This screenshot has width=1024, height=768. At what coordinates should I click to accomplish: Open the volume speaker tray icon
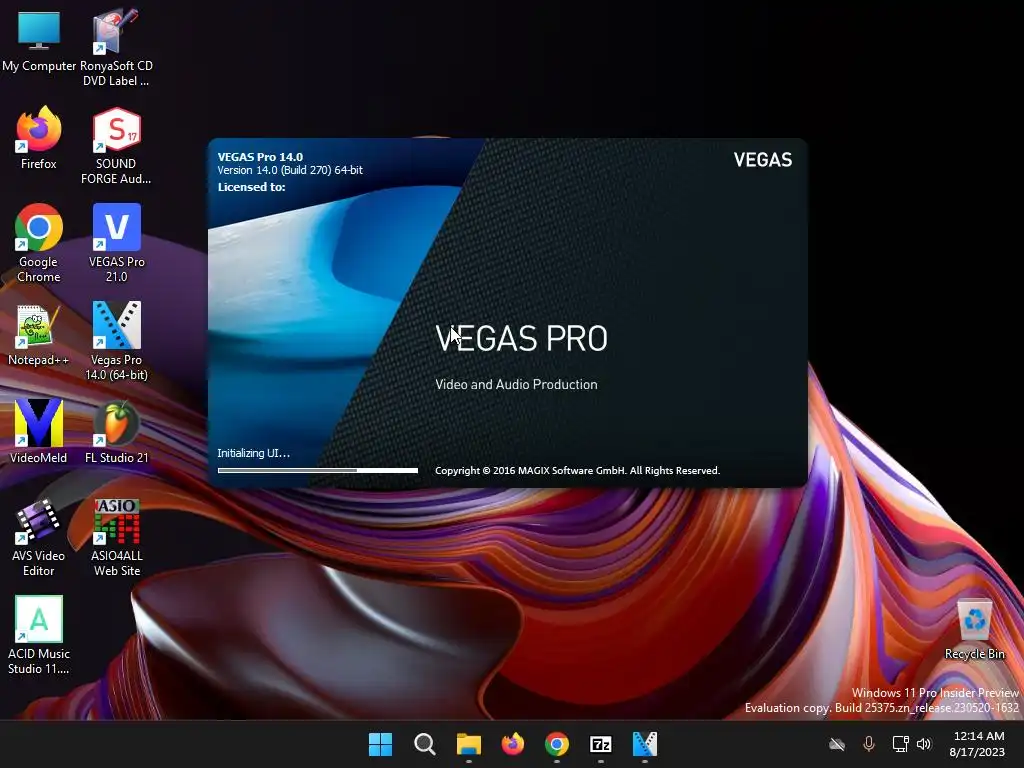click(924, 744)
